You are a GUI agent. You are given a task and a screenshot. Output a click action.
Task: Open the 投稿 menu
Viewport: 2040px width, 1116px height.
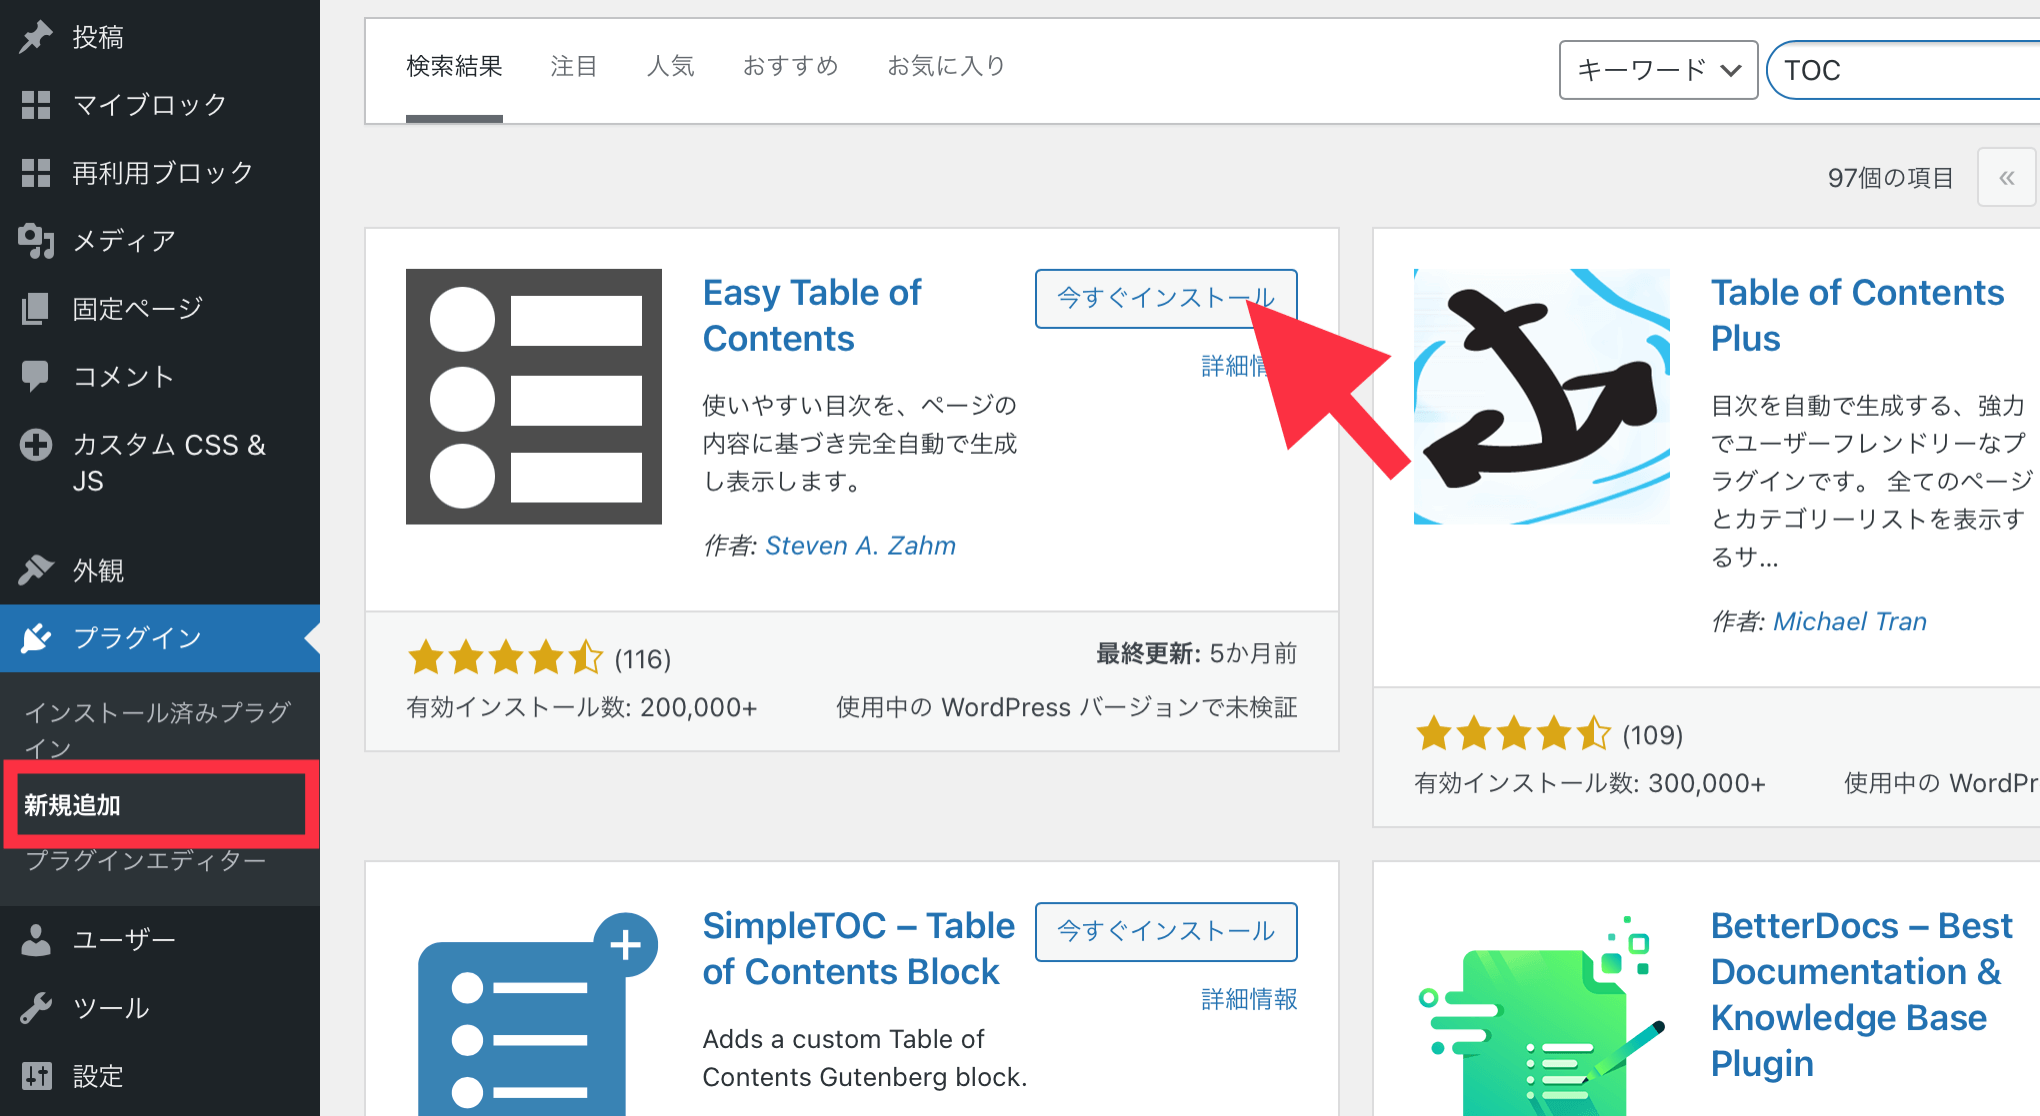click(x=160, y=37)
